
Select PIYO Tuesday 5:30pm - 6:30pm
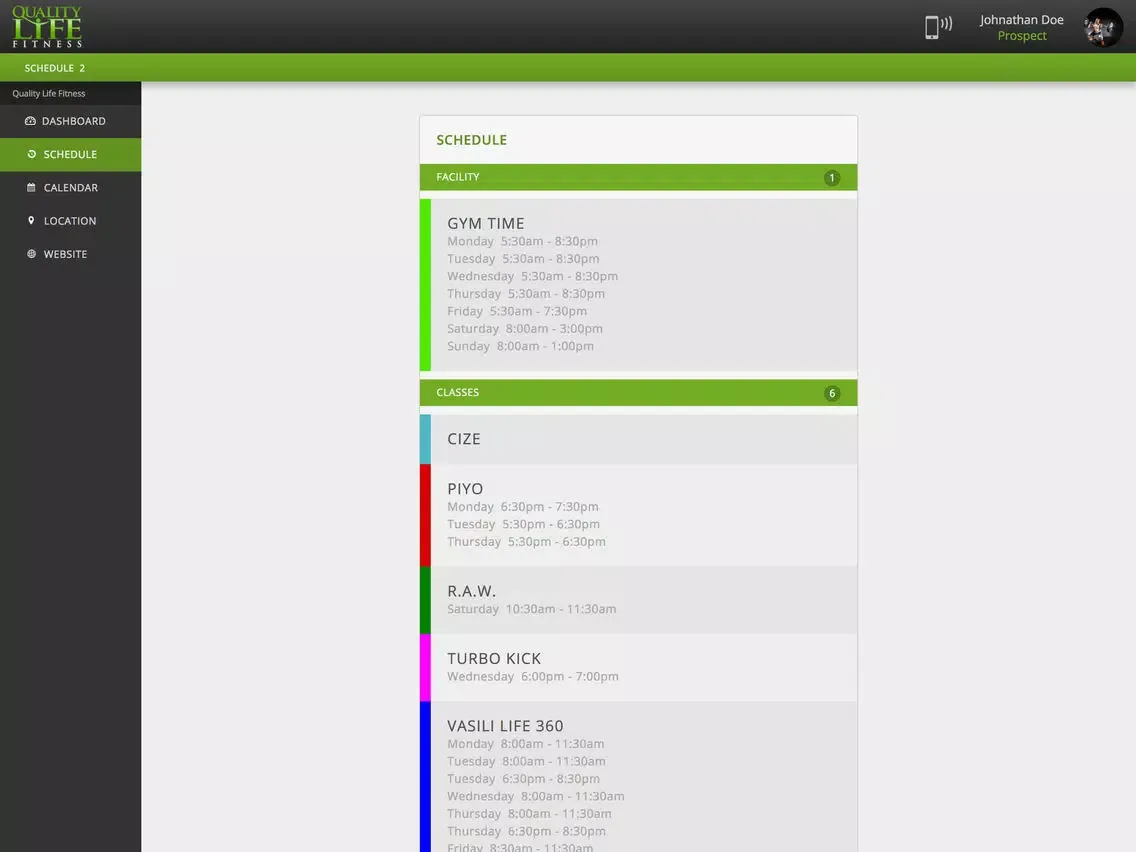click(x=523, y=524)
